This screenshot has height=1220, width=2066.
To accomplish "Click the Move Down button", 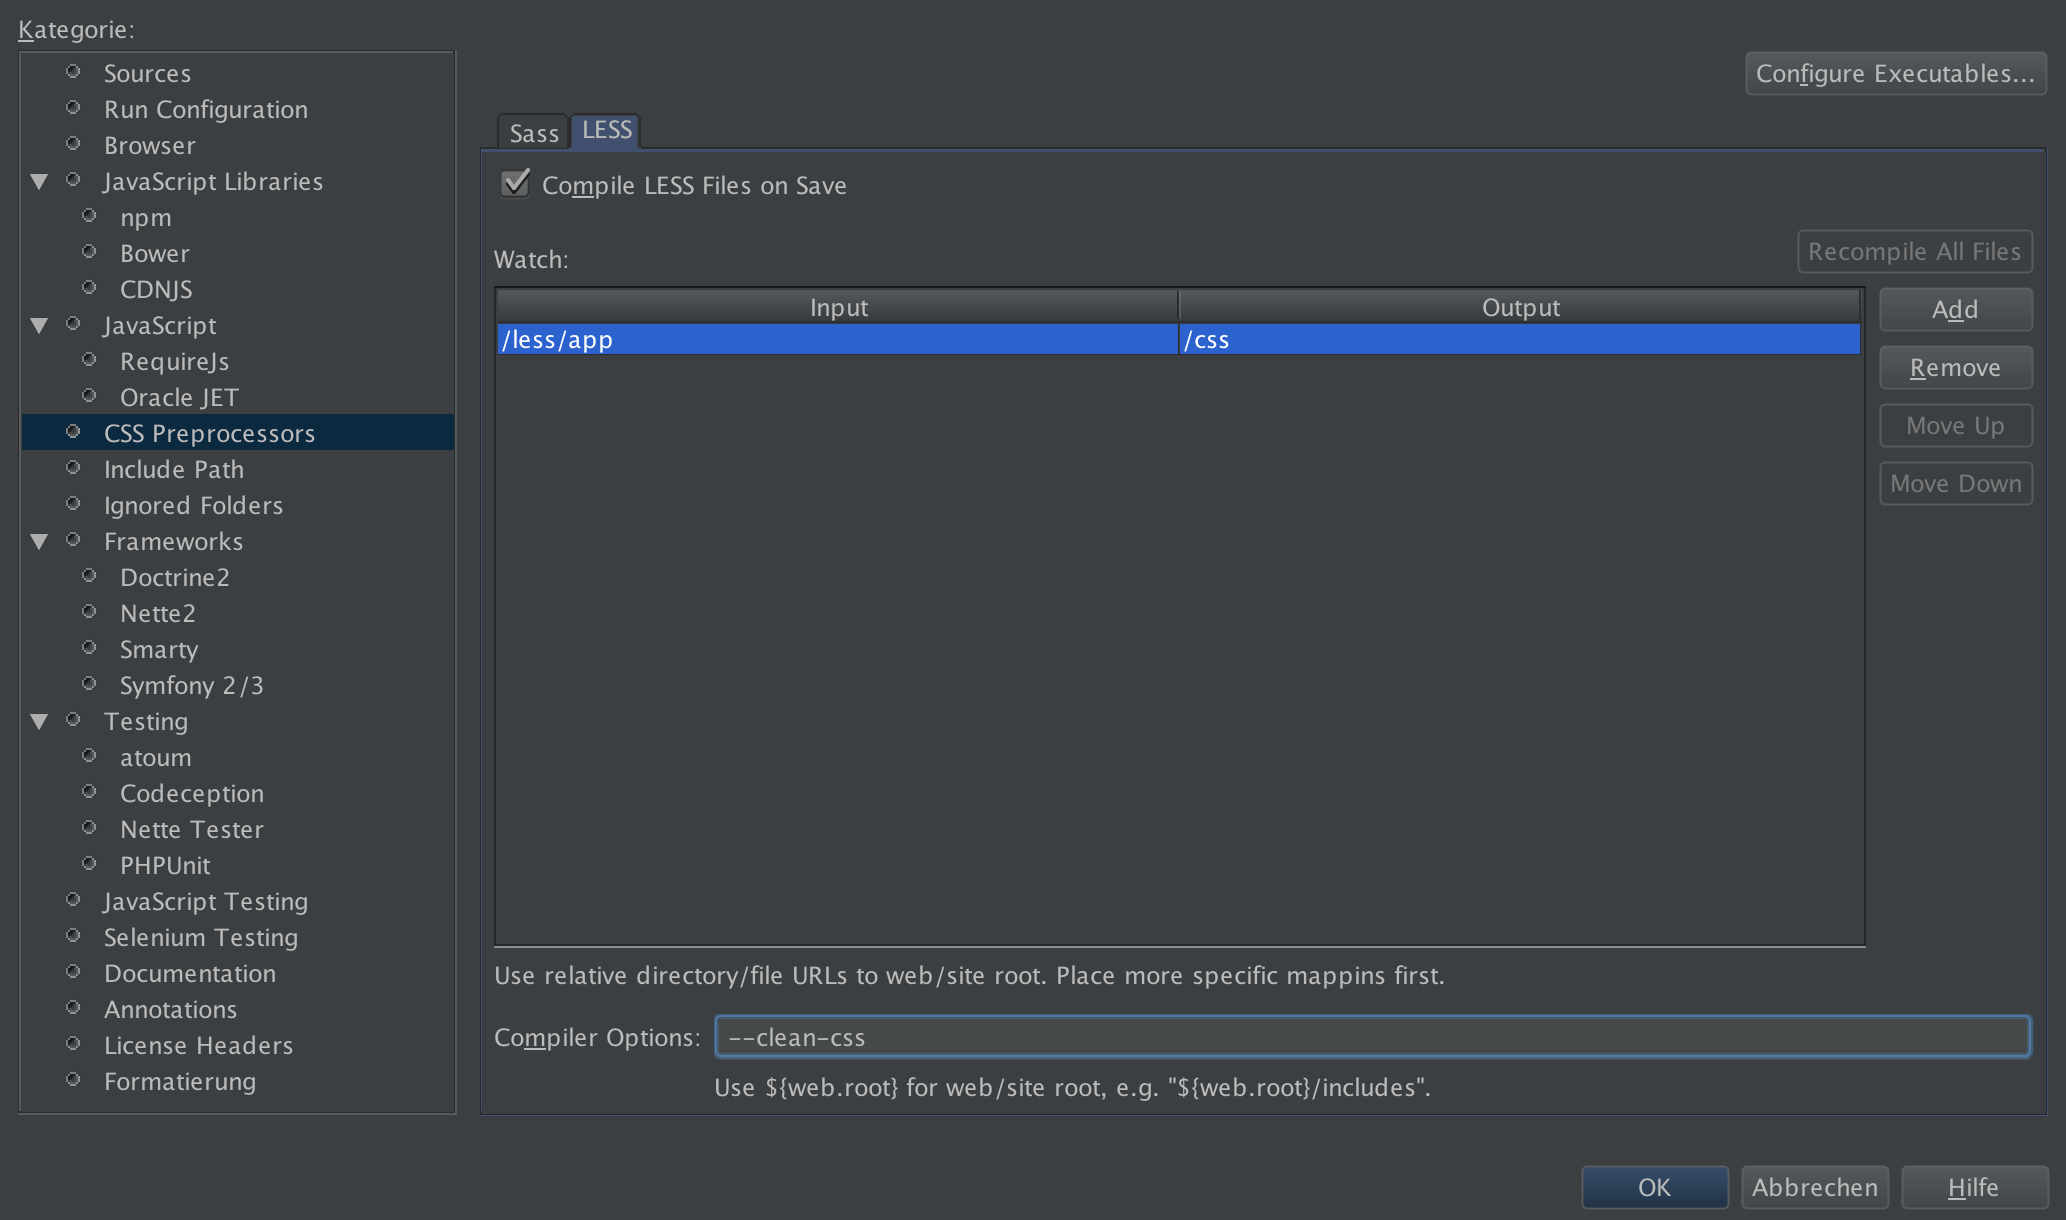I will coord(1955,484).
